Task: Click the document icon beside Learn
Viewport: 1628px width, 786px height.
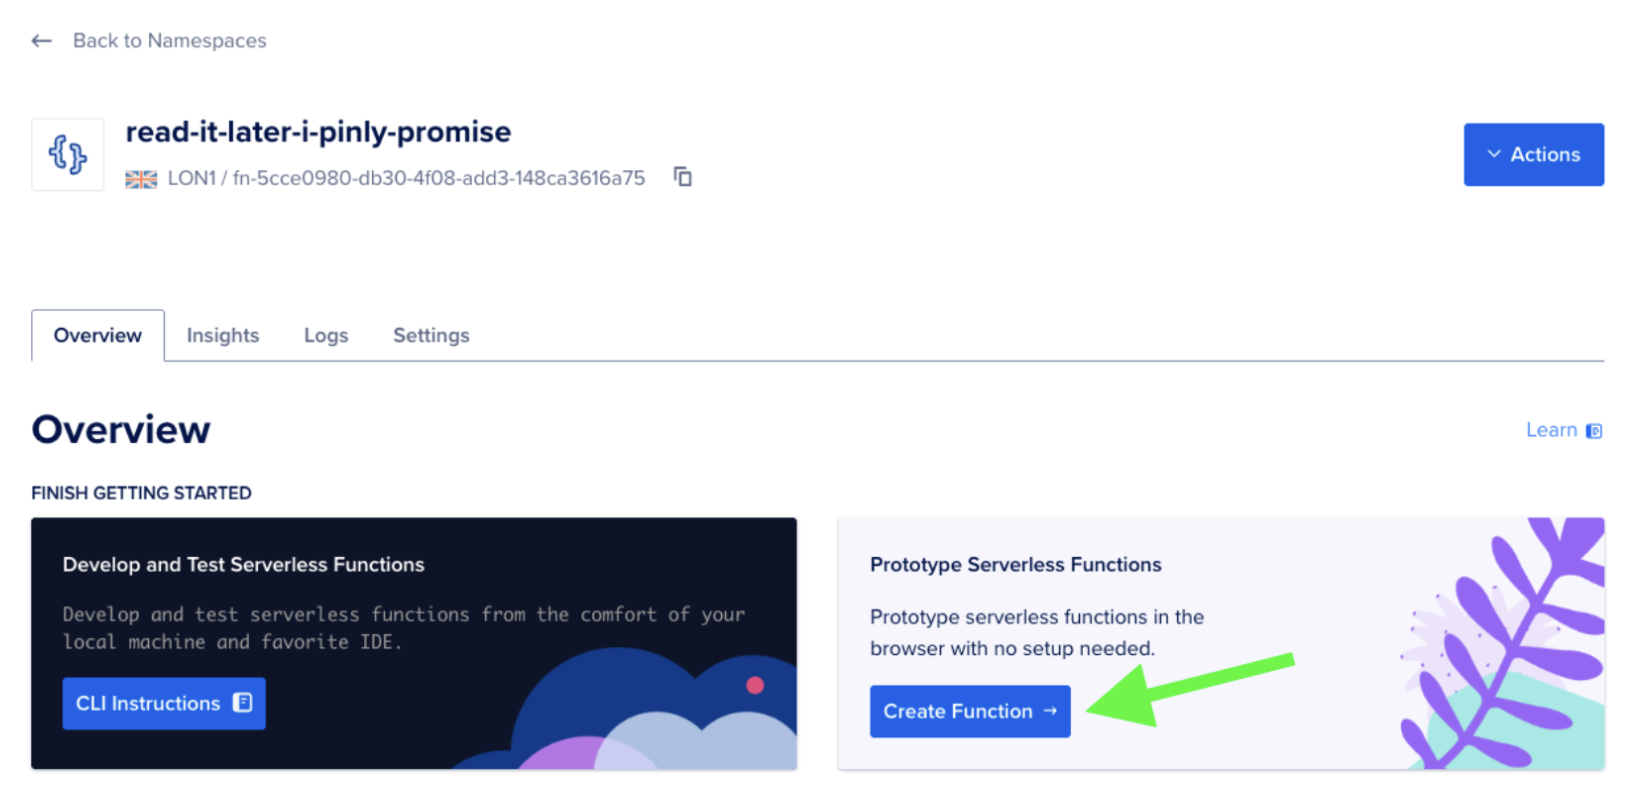Action: pyautogui.click(x=1596, y=429)
